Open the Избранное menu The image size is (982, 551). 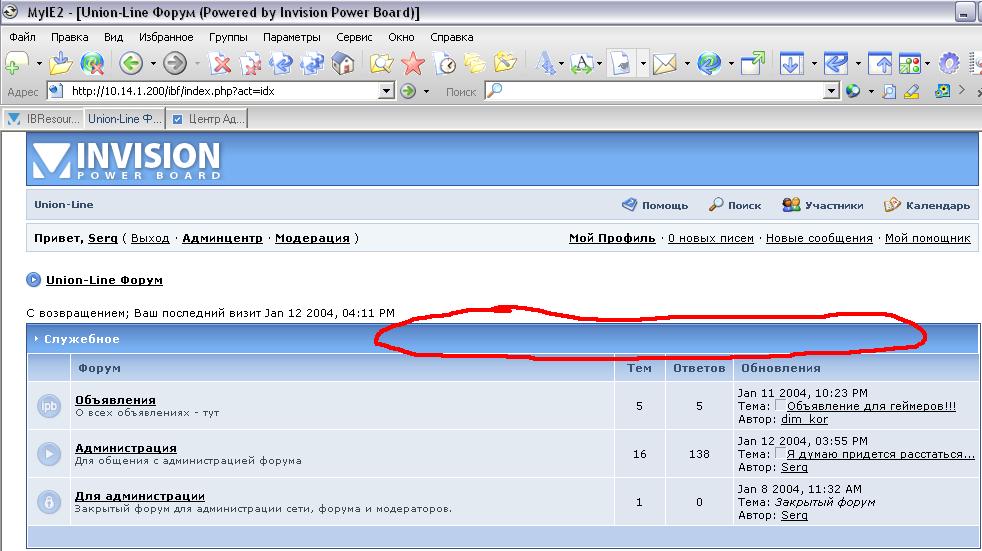pos(166,37)
